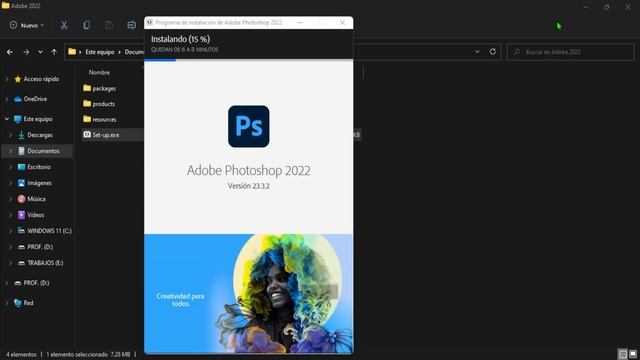
Task: Select the Set-up.exe file
Action: coord(106,135)
